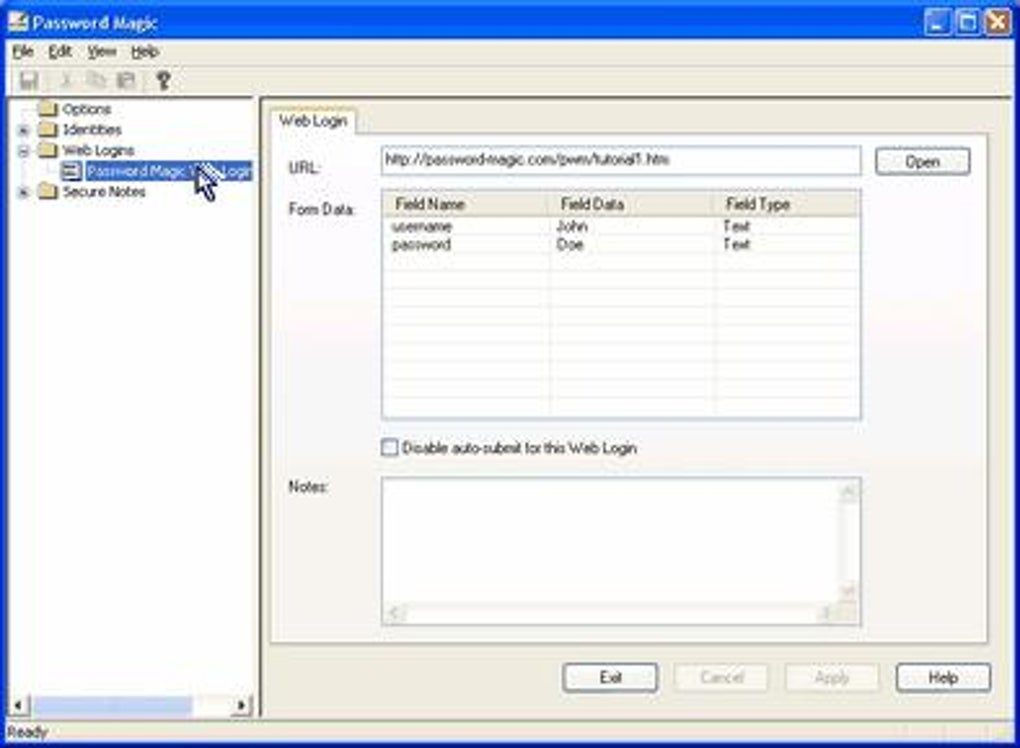Select the username row in Form Data
Screen dimensions: 1020x748
click(x=621, y=226)
